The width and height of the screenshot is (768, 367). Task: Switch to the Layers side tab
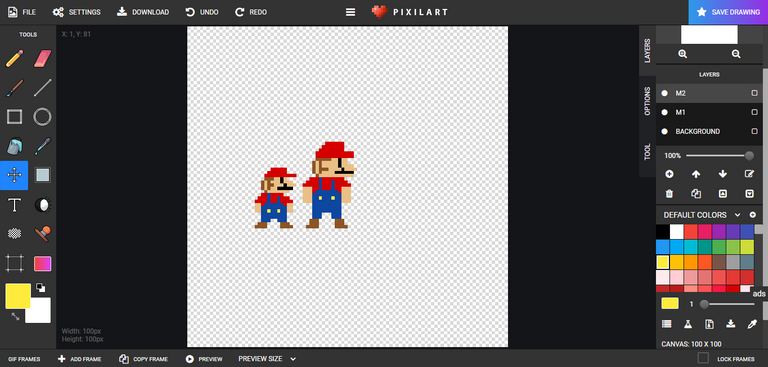[x=648, y=51]
